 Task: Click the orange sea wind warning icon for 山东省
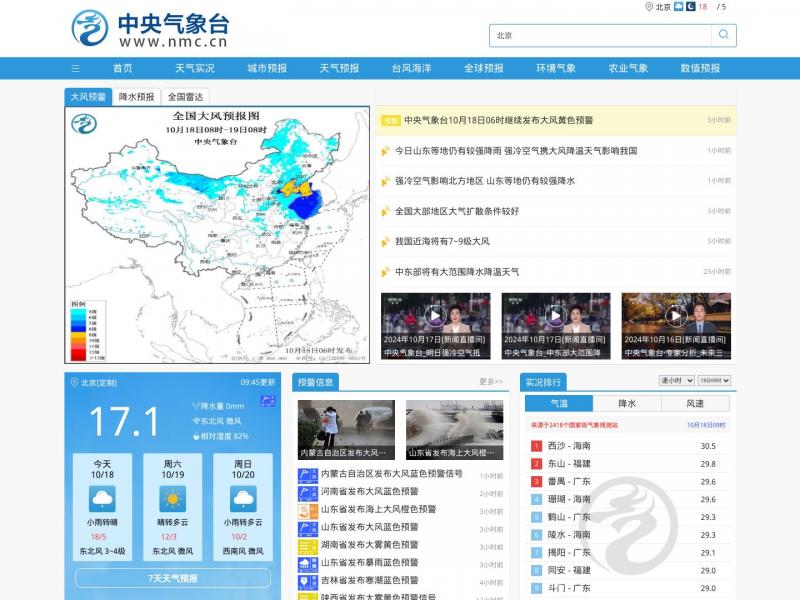pyautogui.click(x=308, y=510)
